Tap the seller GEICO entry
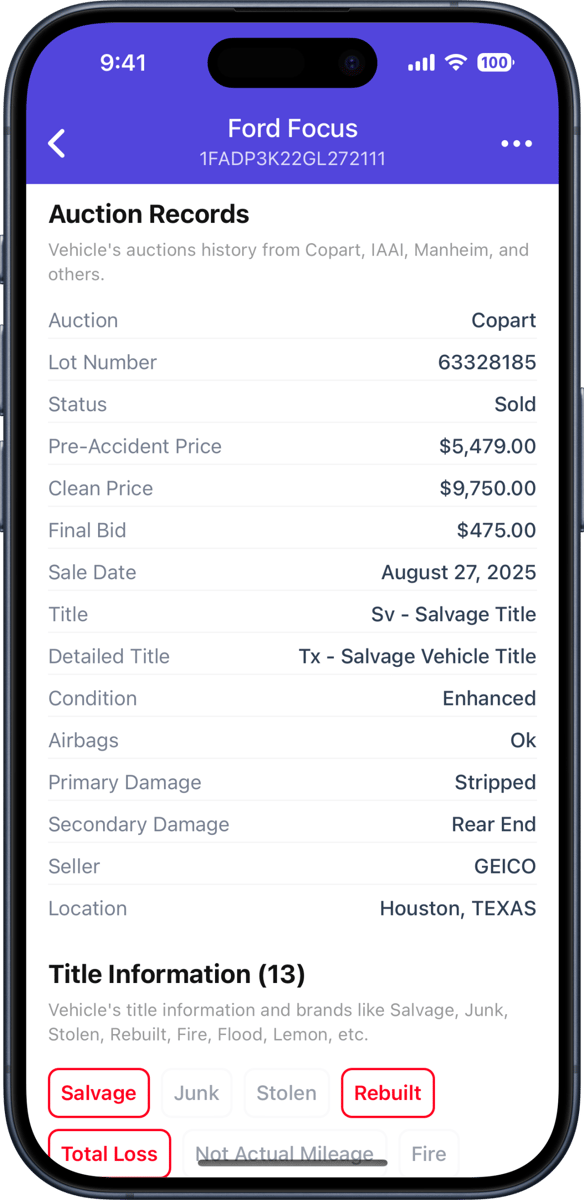Viewport: 584px width, 1200px height. point(505,866)
